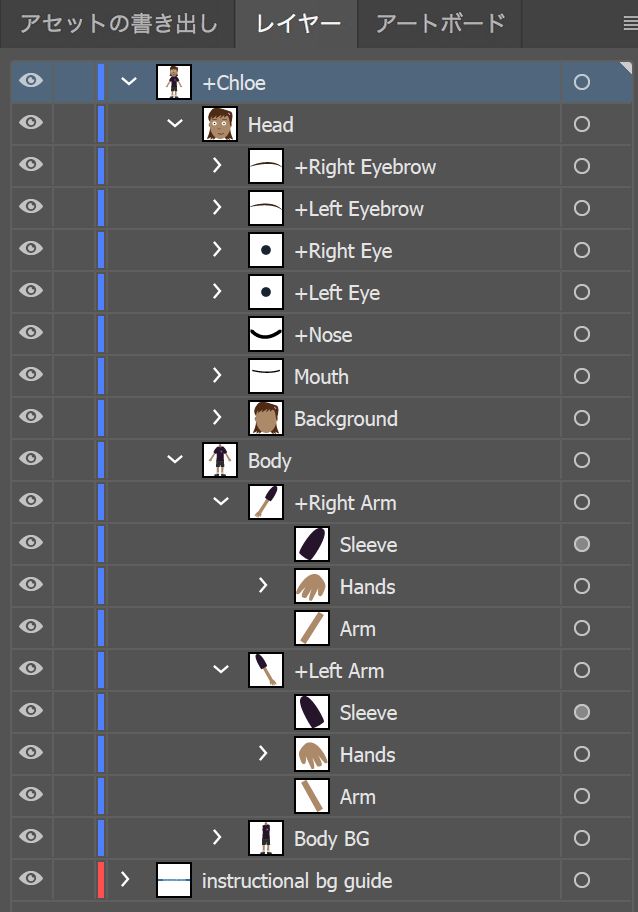Click the red layer color bar on instructional bg guide
Screen dimensions: 638x912
click(x=100, y=880)
